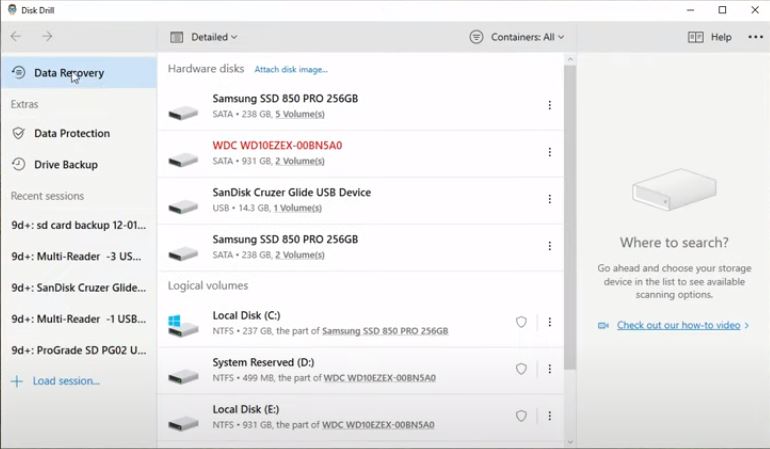Toggle protection shield for Local Disk (E:)
770x449 pixels.
click(x=521, y=416)
